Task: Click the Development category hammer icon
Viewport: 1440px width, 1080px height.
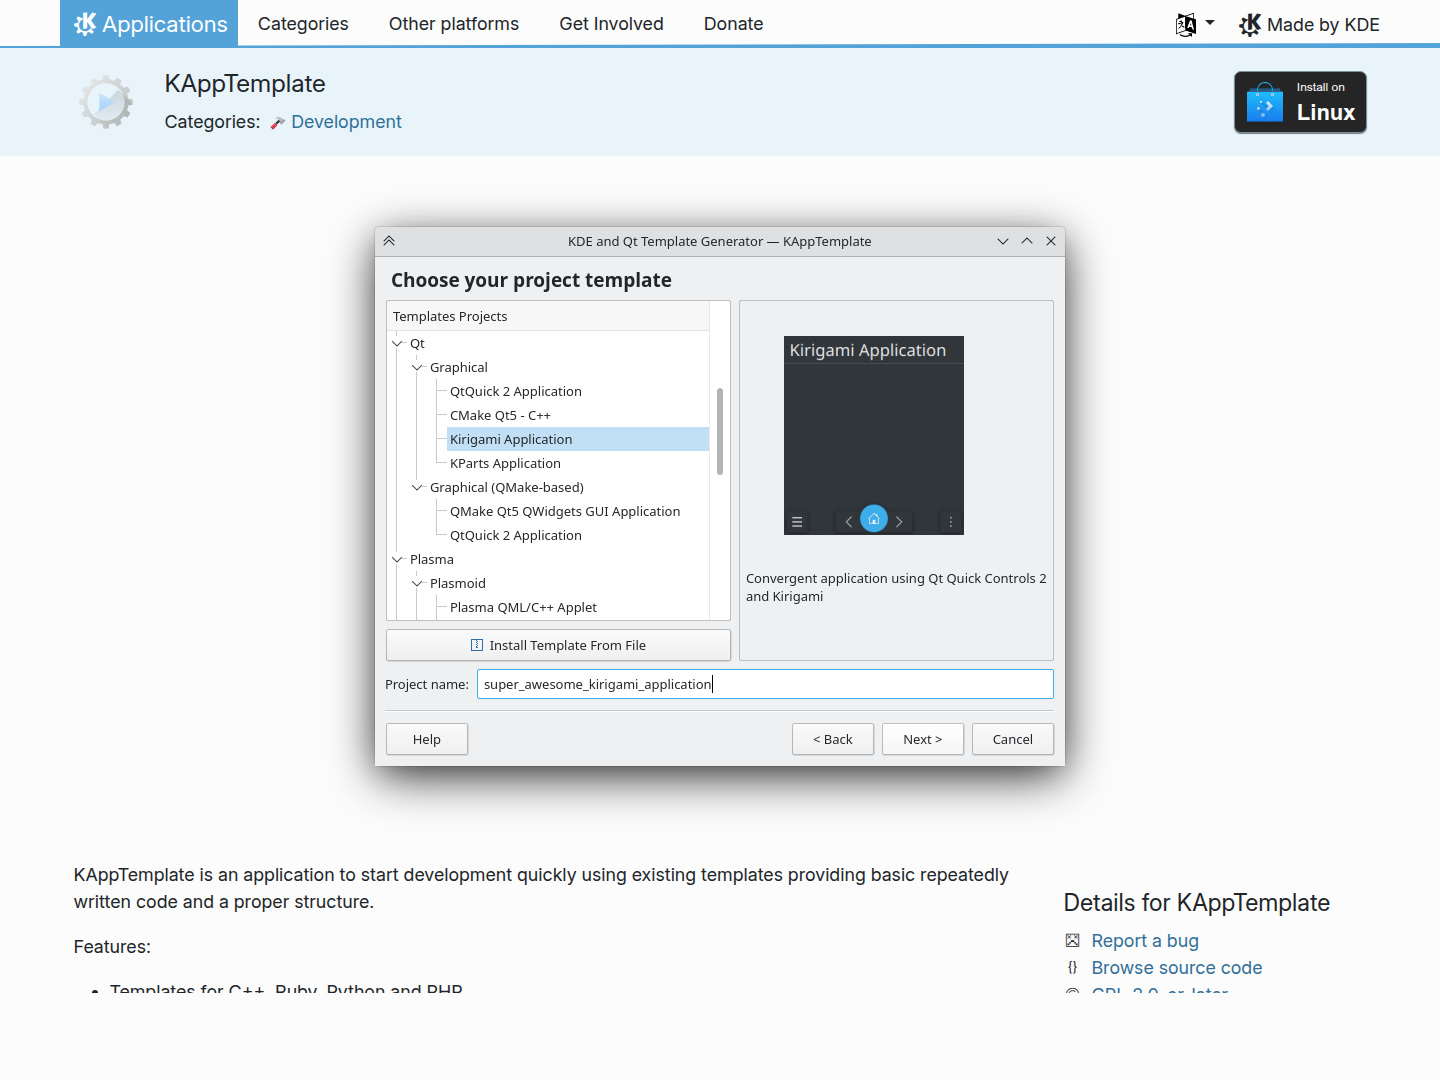Action: click(278, 123)
